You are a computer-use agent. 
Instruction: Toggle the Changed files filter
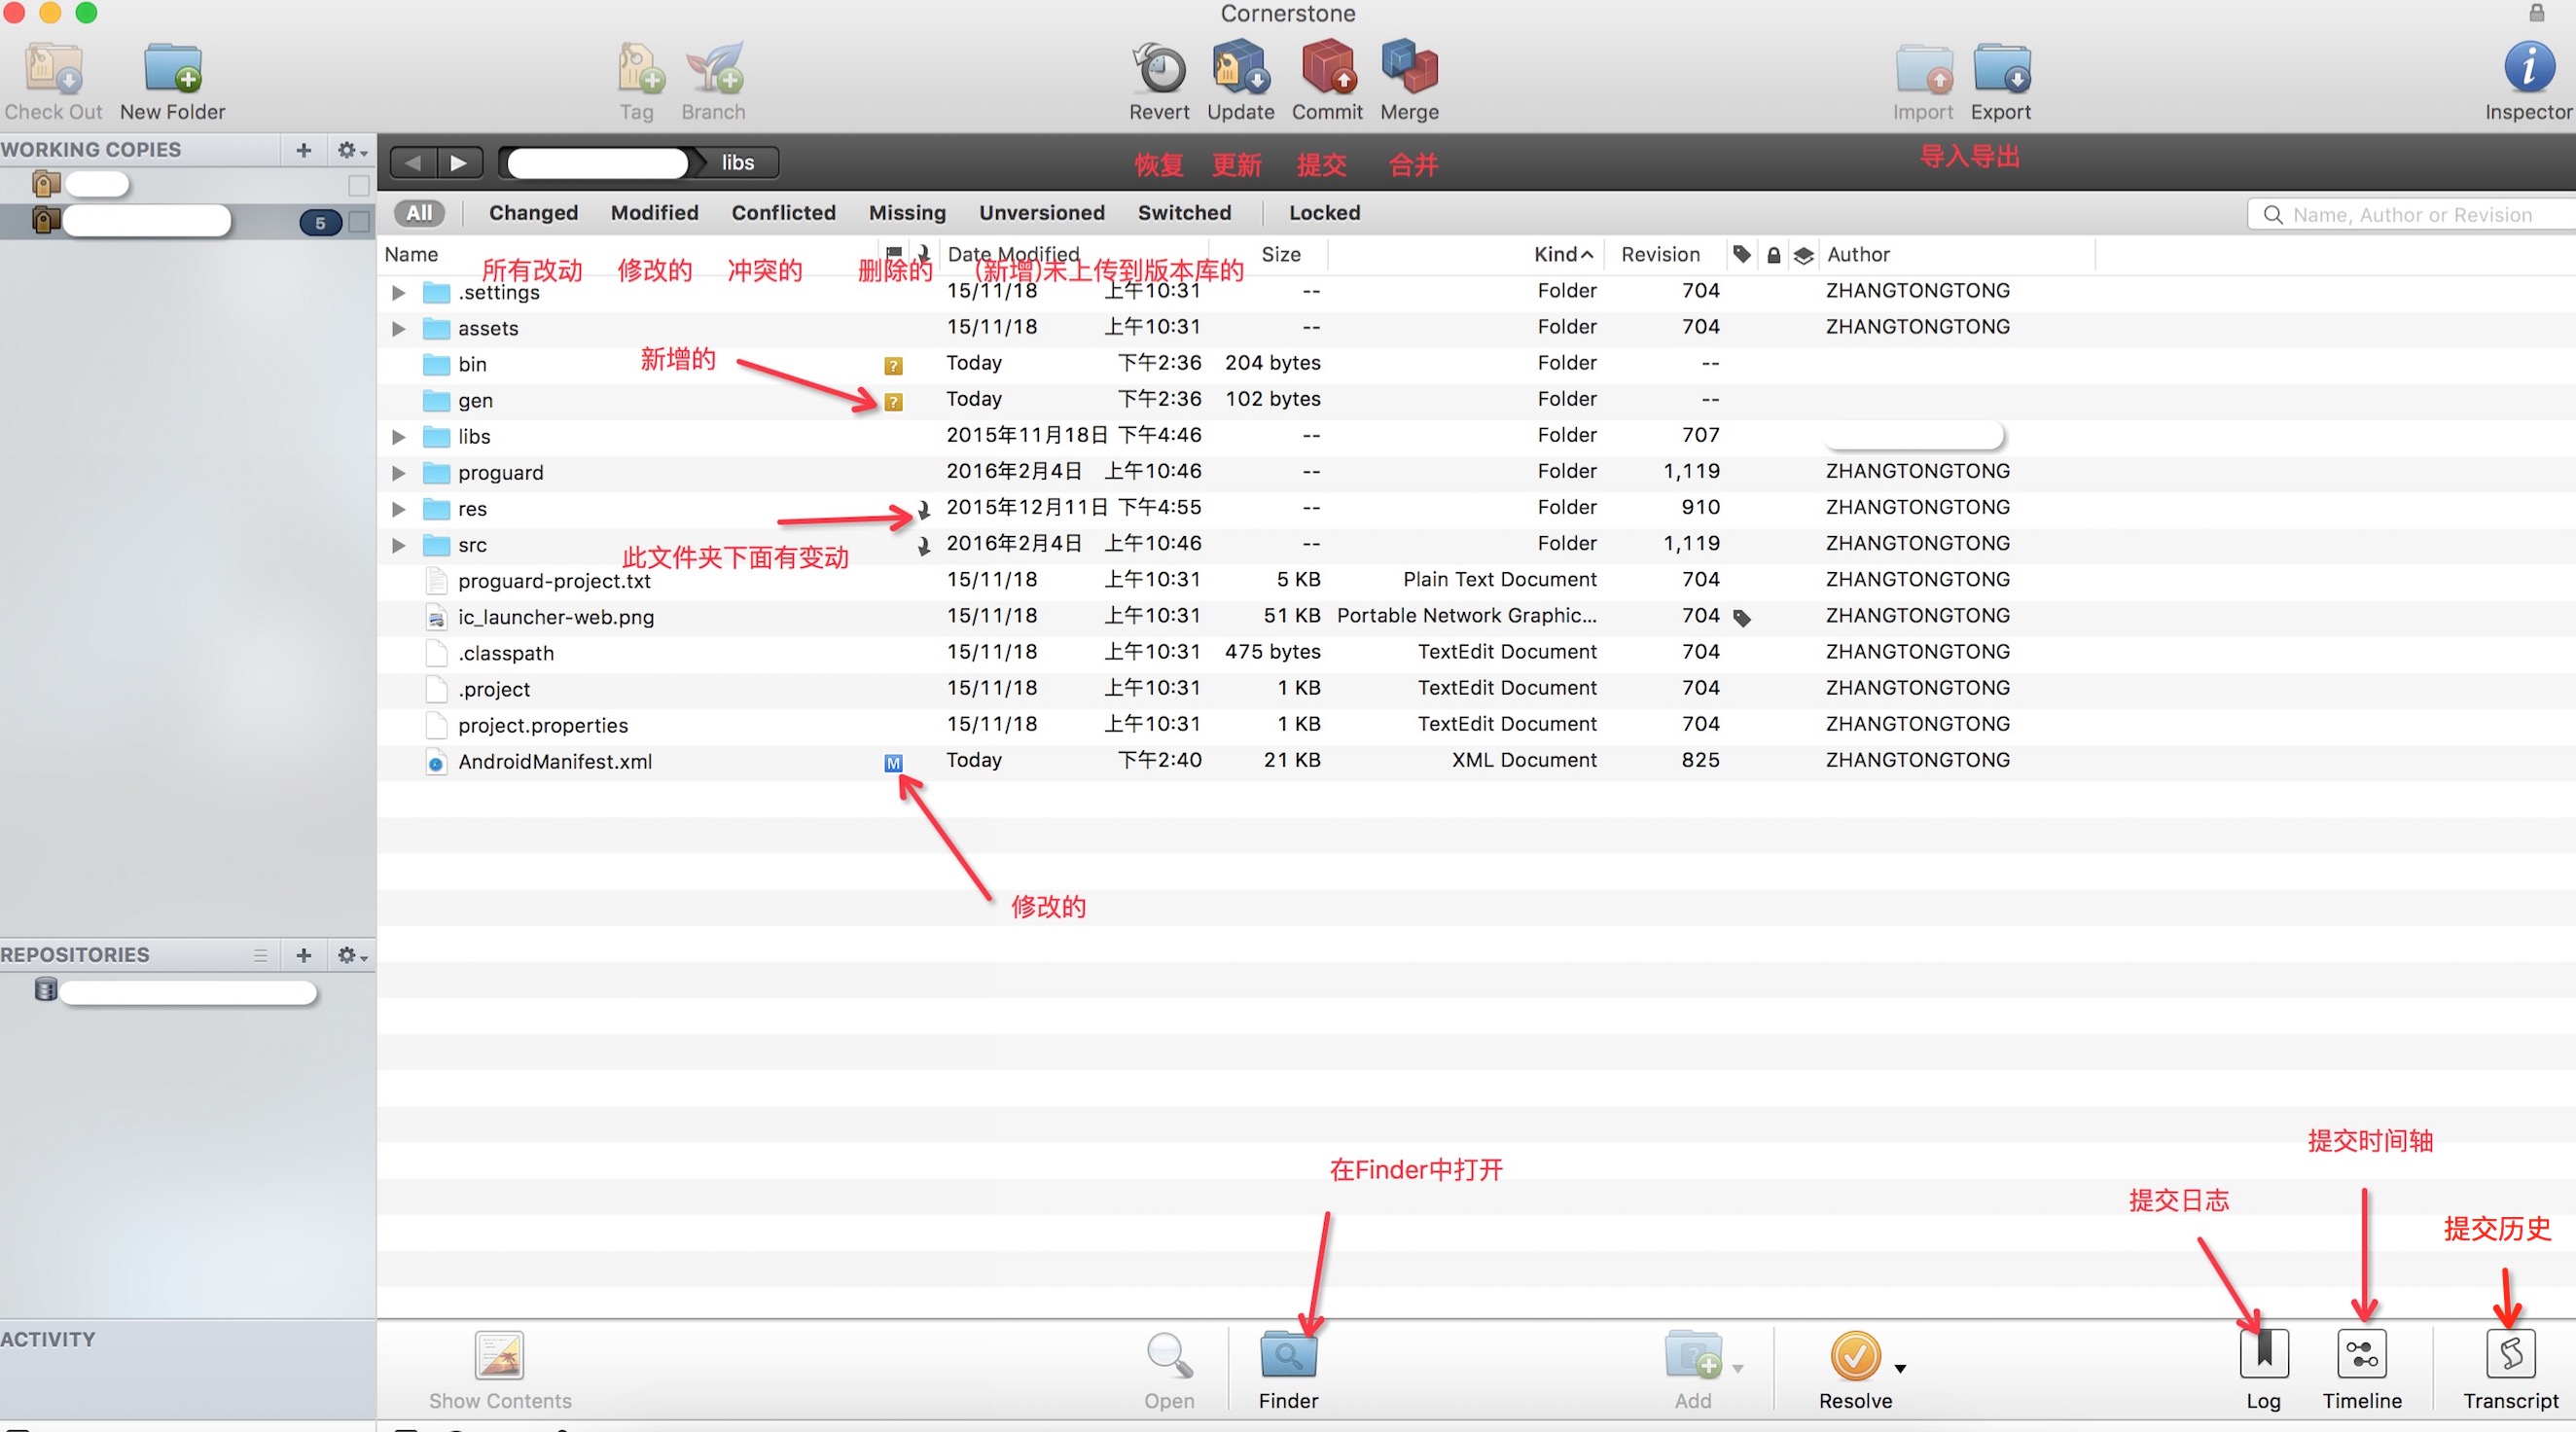point(532,212)
